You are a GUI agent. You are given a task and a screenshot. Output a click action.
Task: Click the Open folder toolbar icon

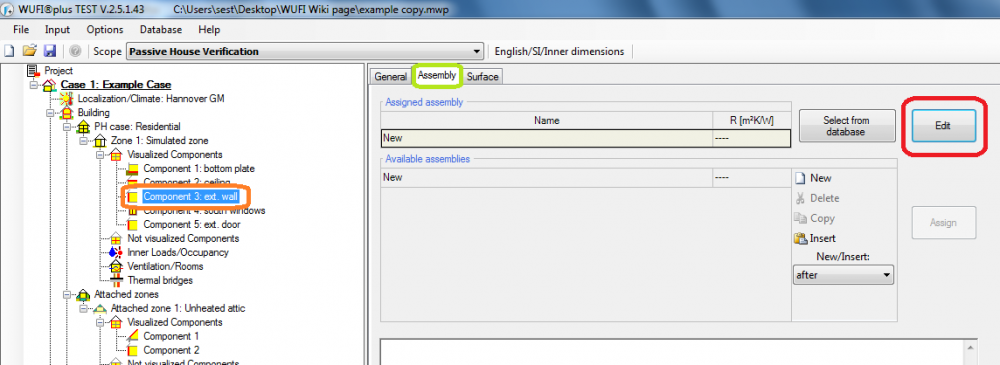[29, 51]
